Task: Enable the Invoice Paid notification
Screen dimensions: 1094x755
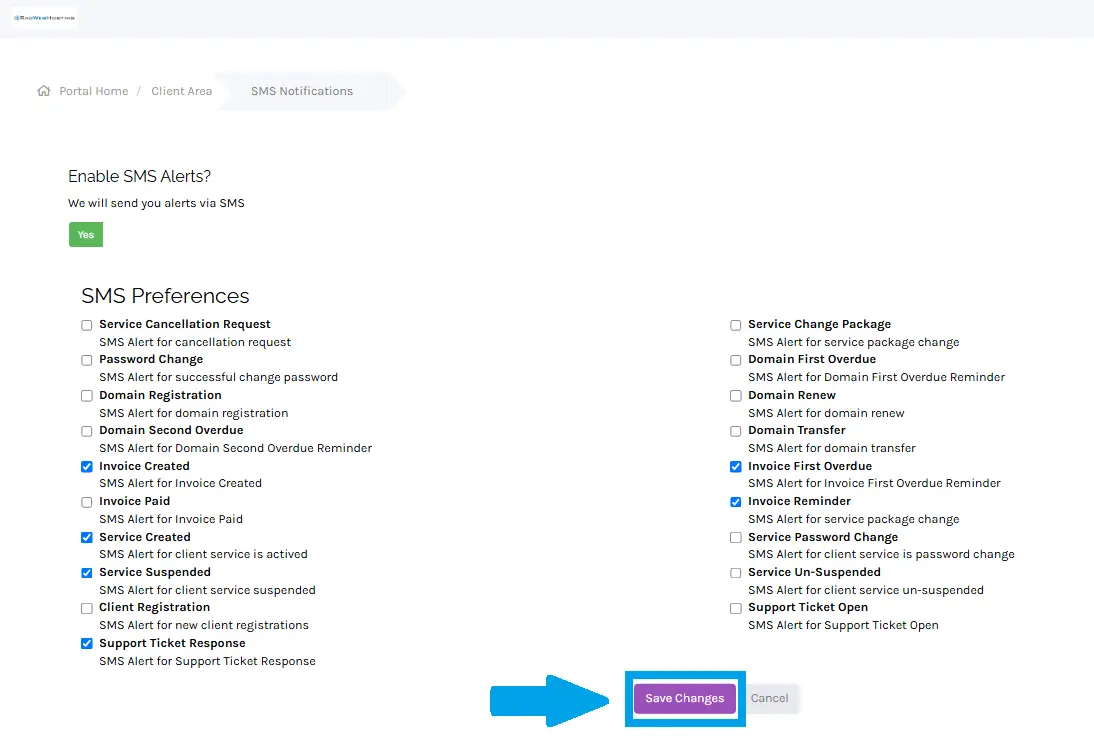Action: [86, 501]
